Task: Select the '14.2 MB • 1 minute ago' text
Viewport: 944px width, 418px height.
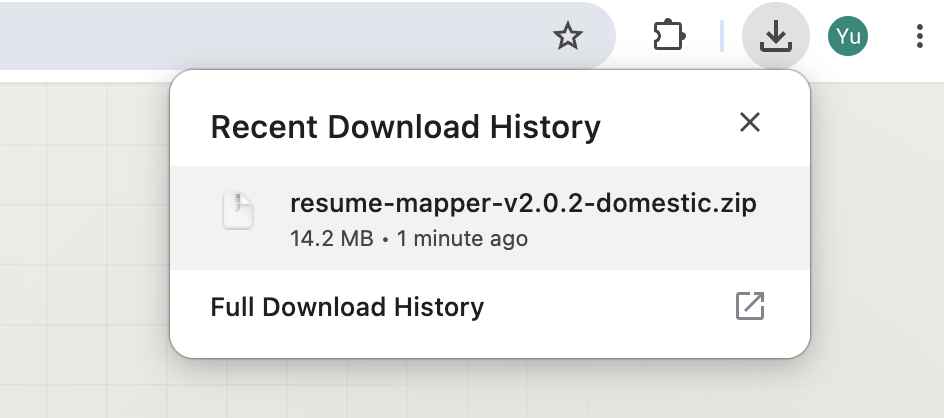Action: point(409,239)
